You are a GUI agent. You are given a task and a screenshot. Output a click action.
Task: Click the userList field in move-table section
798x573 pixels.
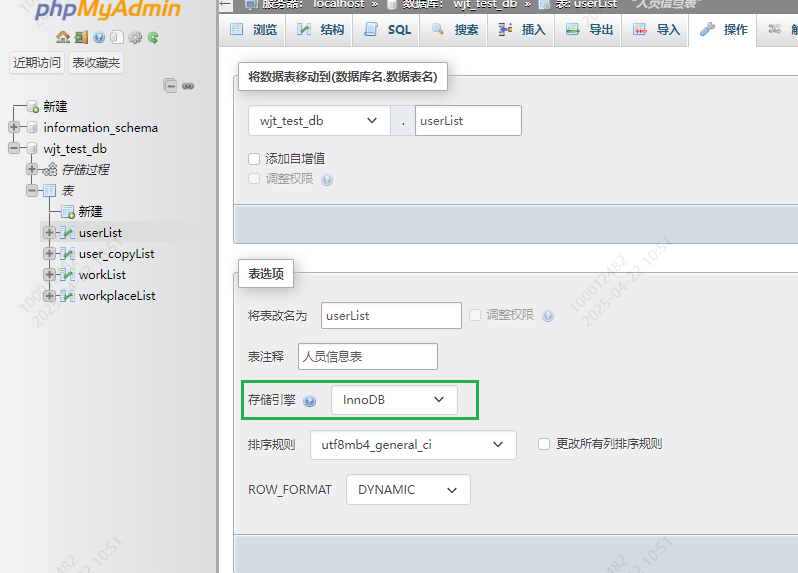468,121
